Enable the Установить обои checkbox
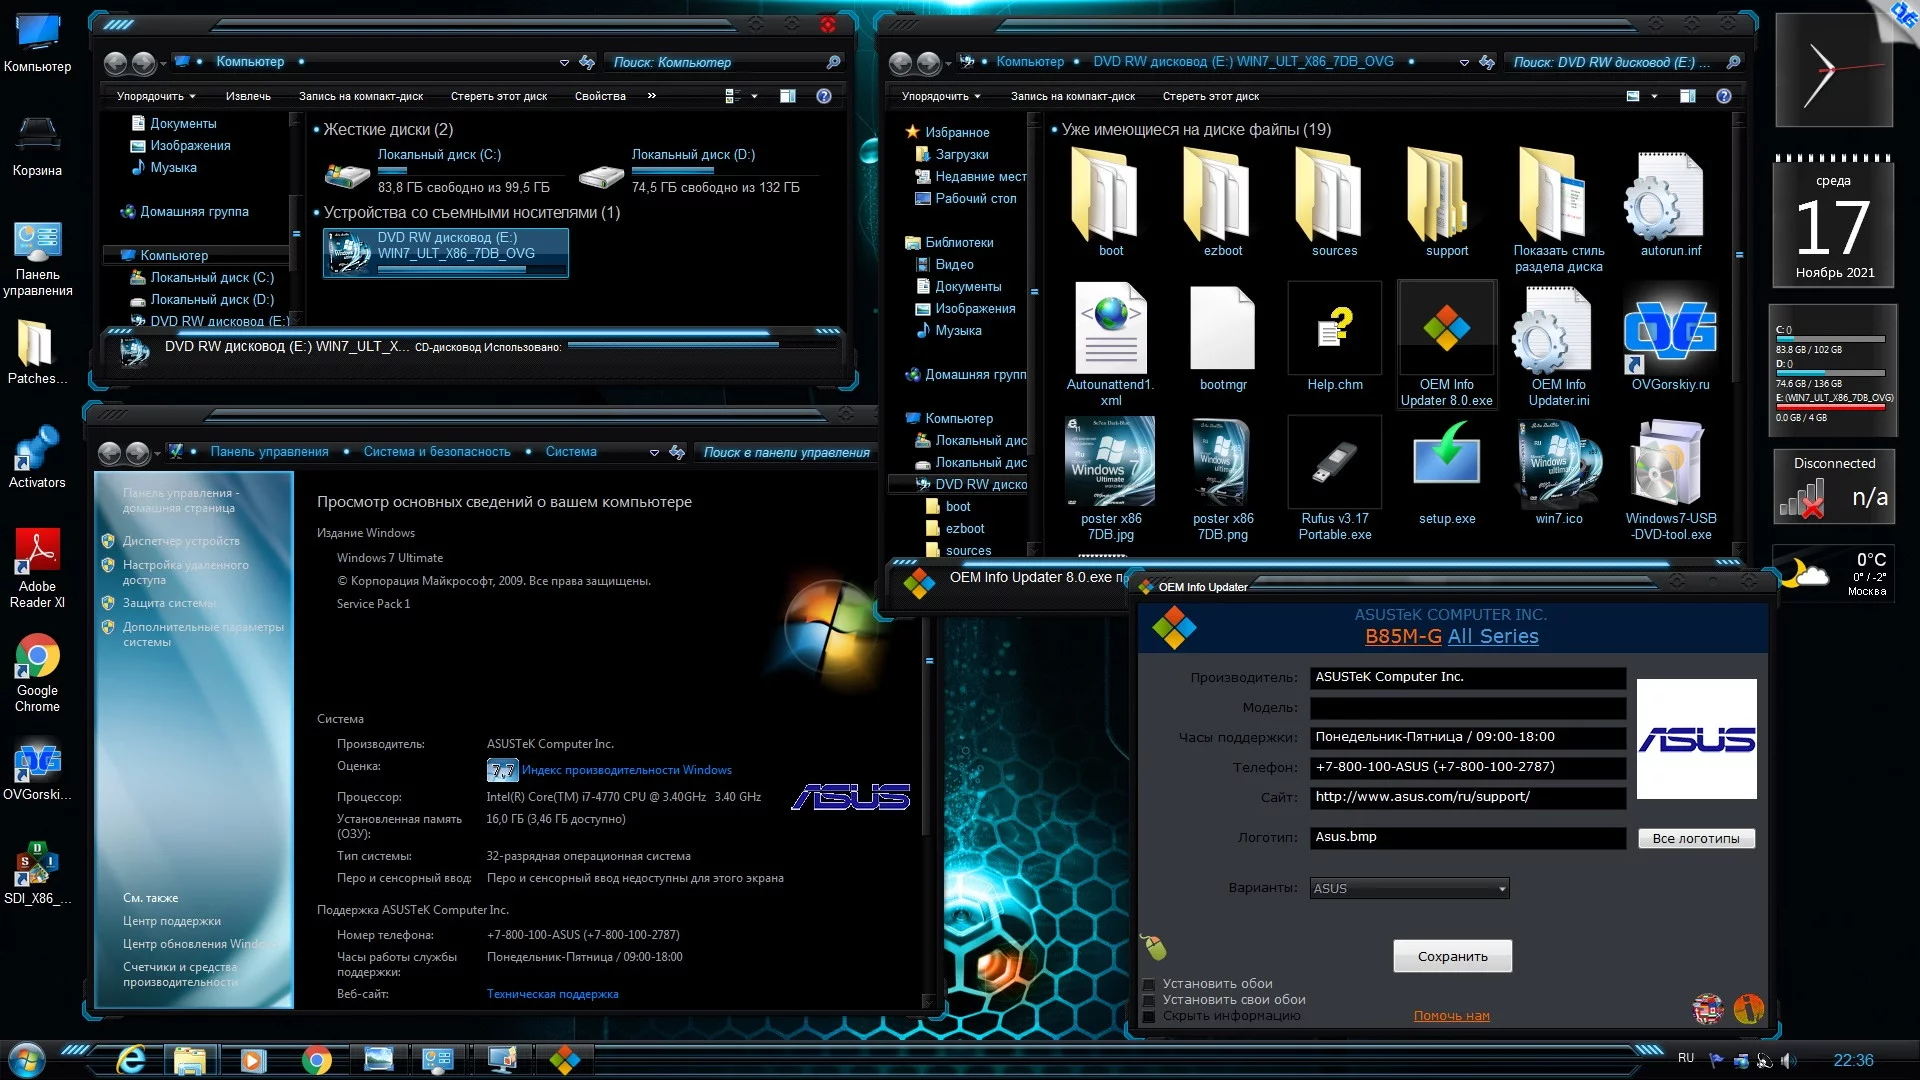Viewport: 1920px width, 1080px height. tap(1149, 984)
